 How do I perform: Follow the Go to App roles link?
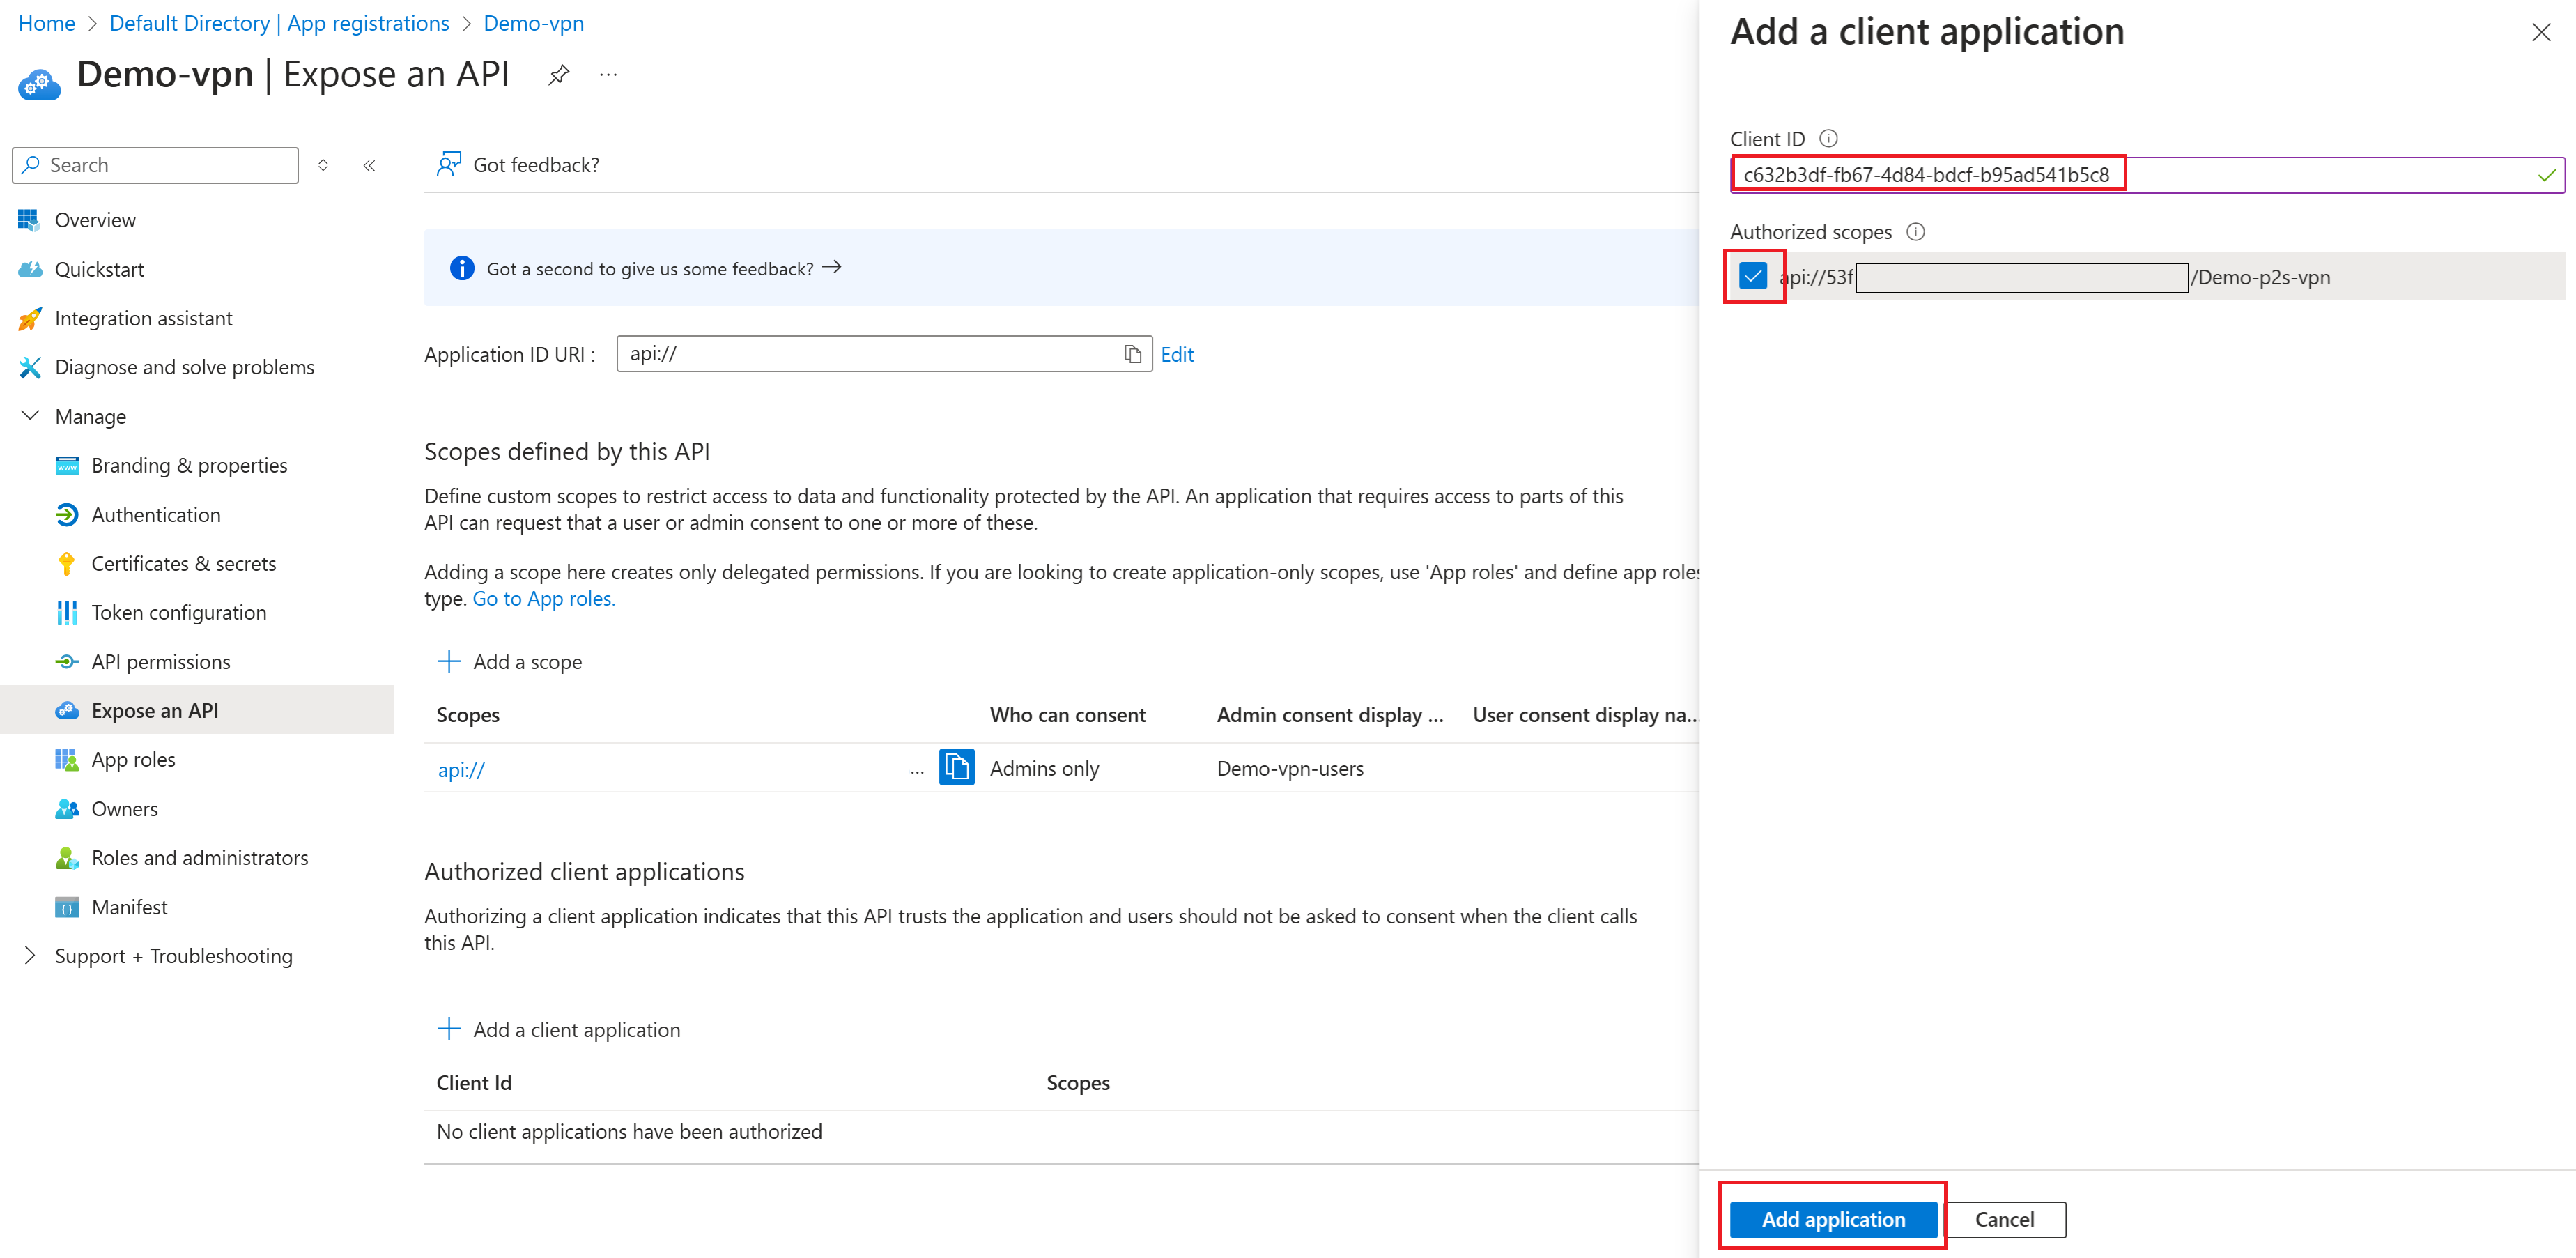[x=543, y=598]
